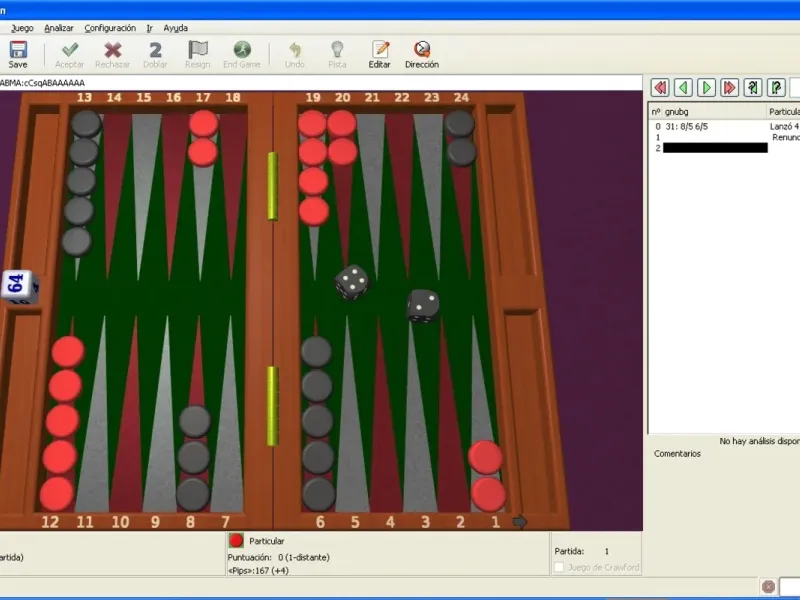The height and width of the screenshot is (600, 800).
Task: Click the empty point 4 triangle
Action: point(385,434)
